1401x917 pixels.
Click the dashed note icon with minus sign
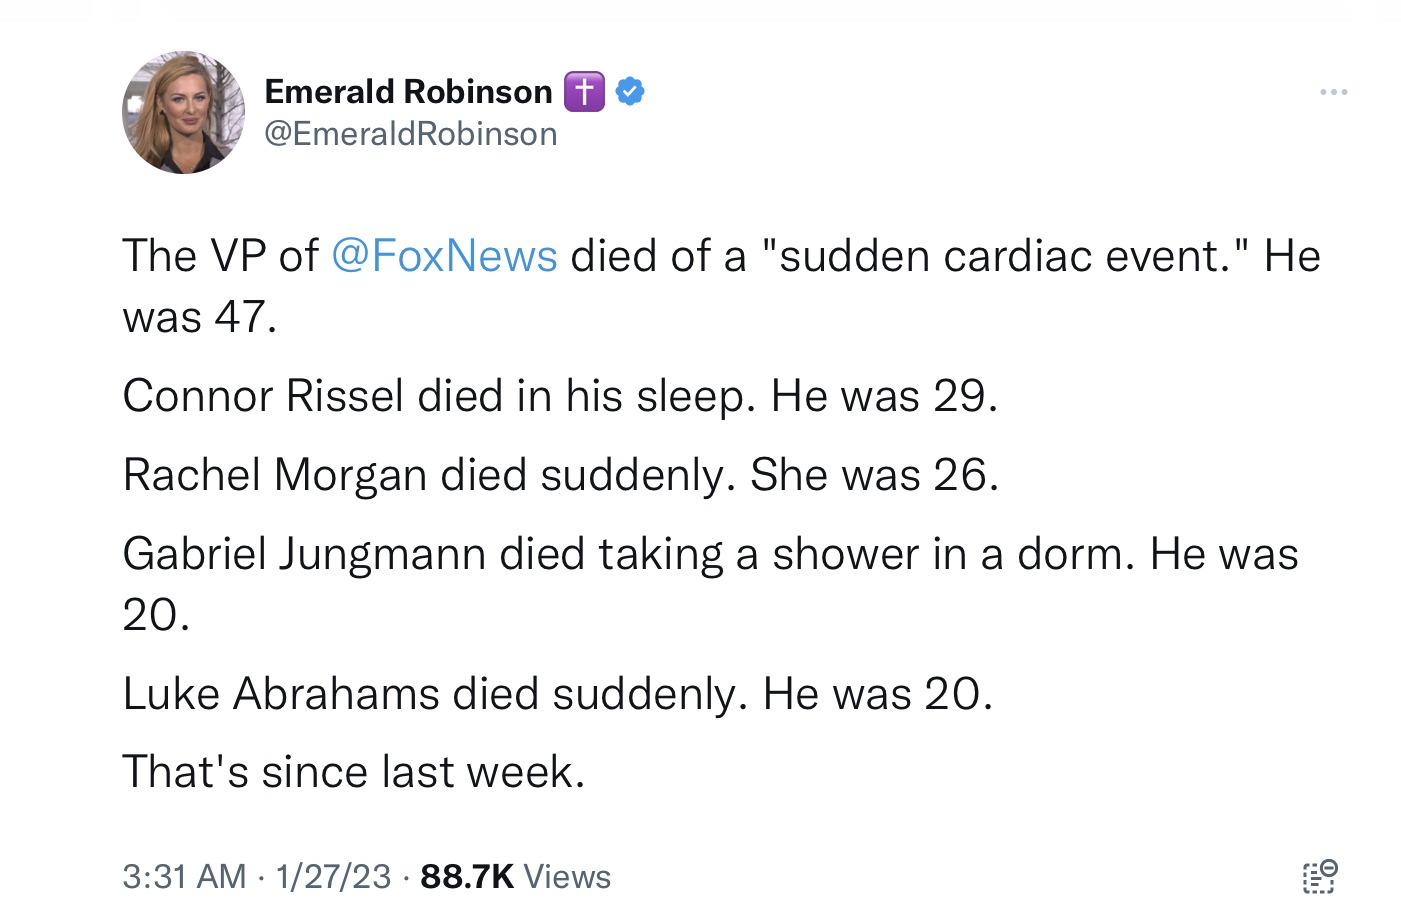[1320, 876]
